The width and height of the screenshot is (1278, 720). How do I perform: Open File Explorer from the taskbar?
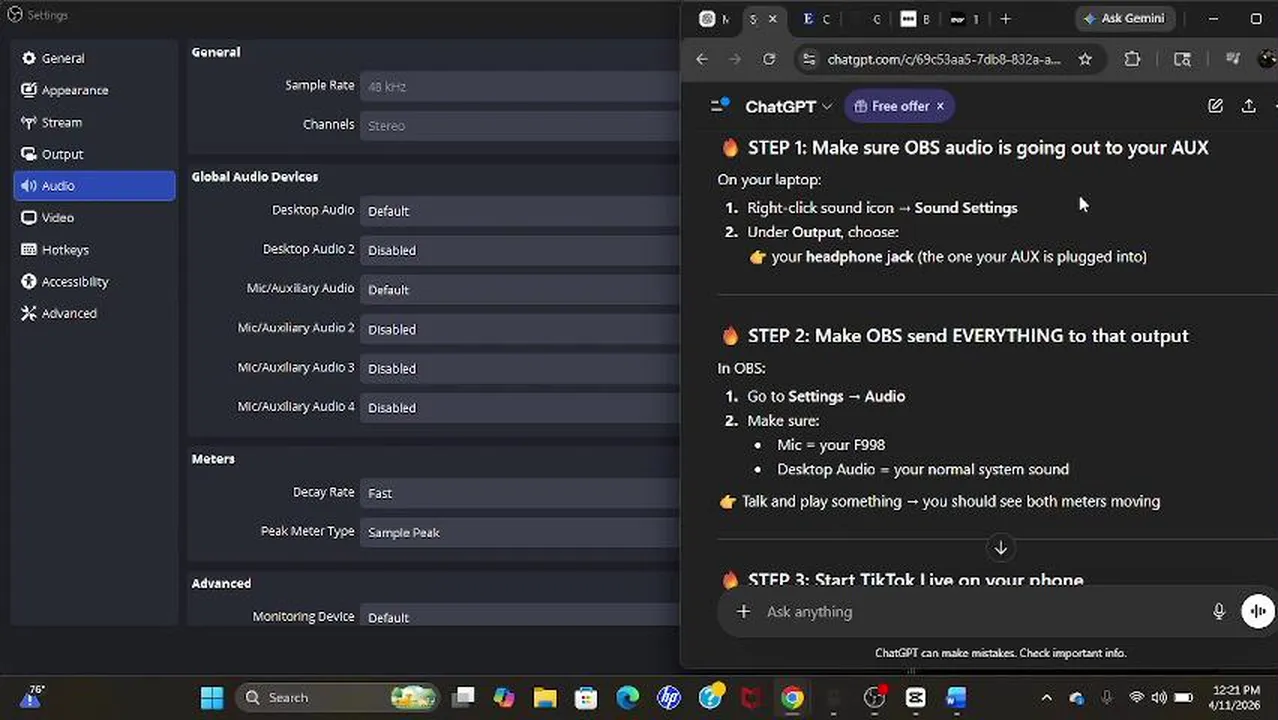(544, 697)
